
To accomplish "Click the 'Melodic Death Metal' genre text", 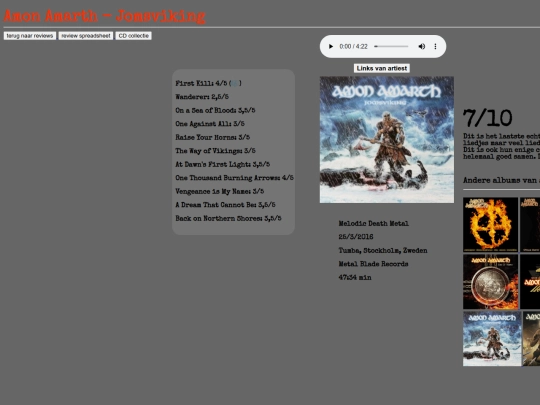I will coord(373,224).
